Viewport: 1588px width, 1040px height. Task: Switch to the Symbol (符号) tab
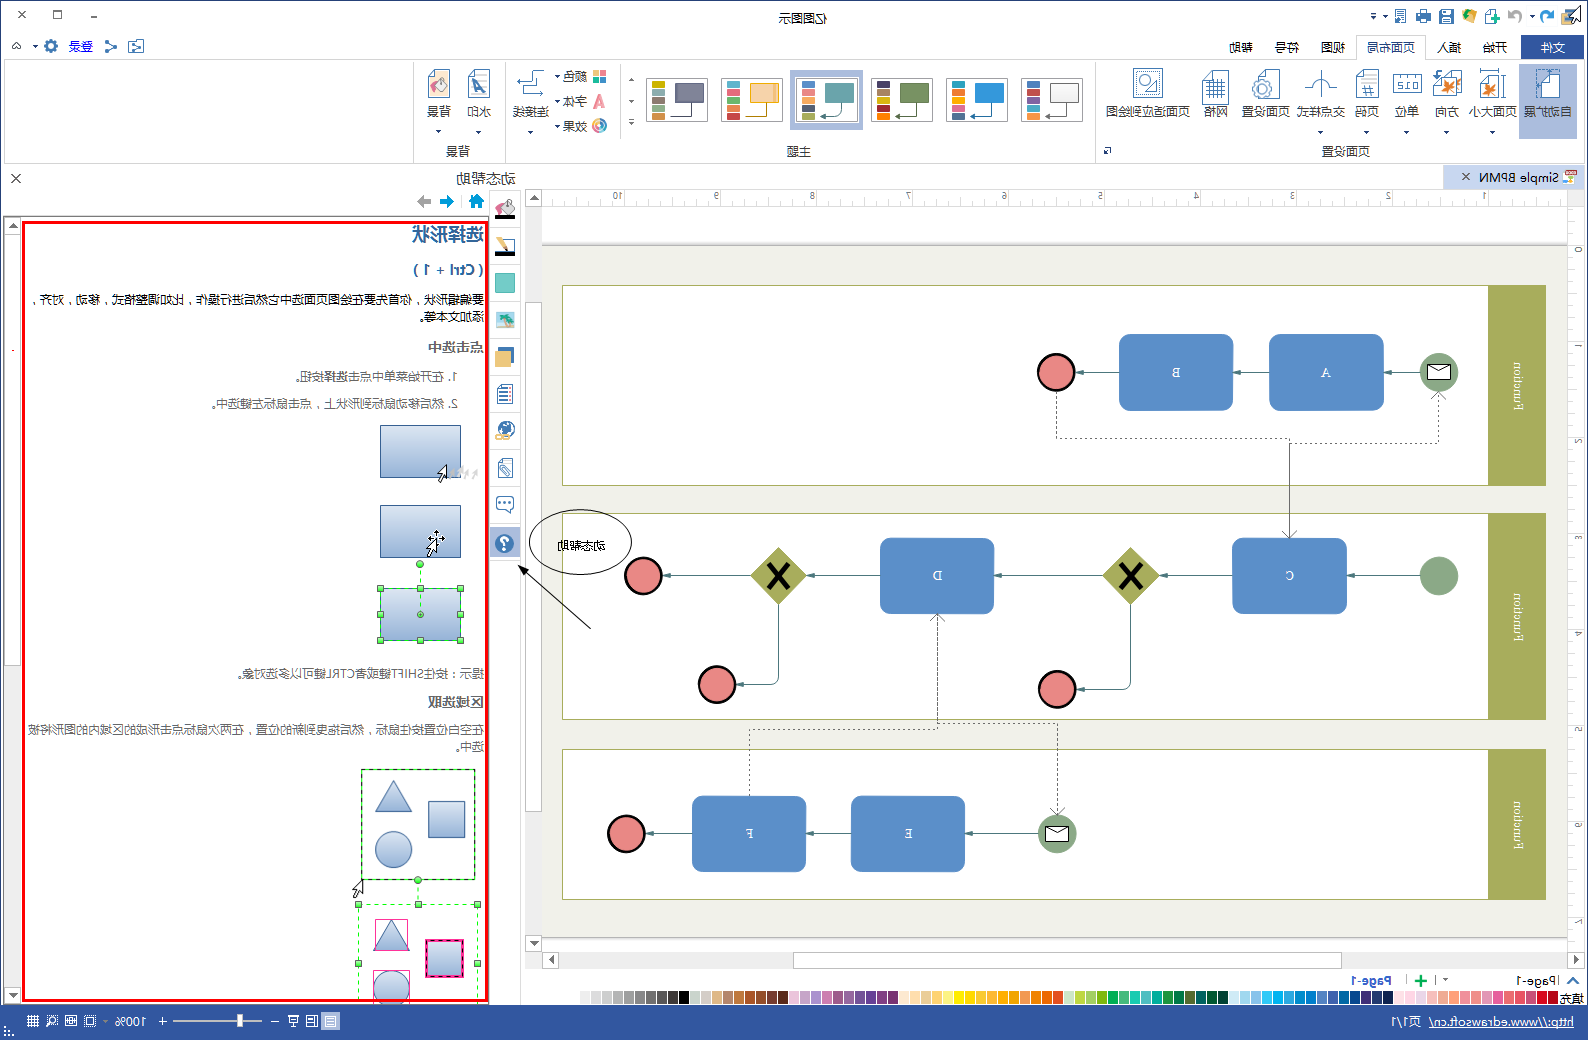[x=1287, y=47]
